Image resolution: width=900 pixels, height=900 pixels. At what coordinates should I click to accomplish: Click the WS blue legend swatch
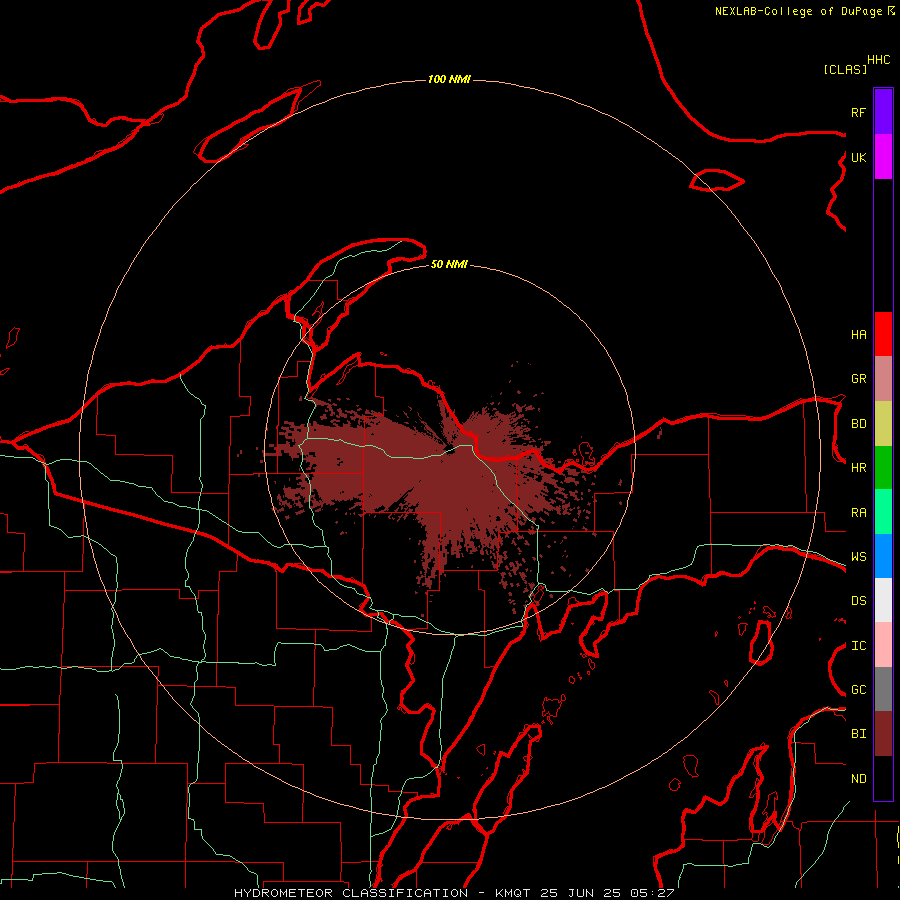click(883, 556)
